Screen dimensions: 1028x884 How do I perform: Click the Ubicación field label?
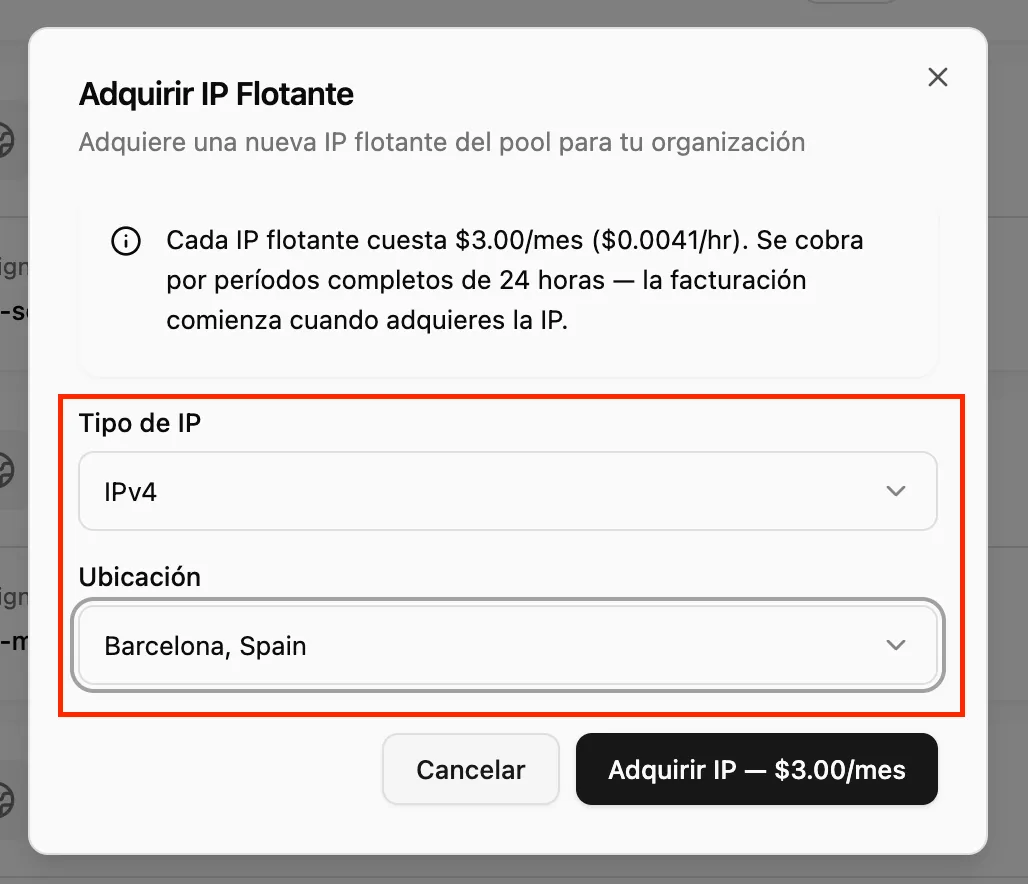pos(140,577)
